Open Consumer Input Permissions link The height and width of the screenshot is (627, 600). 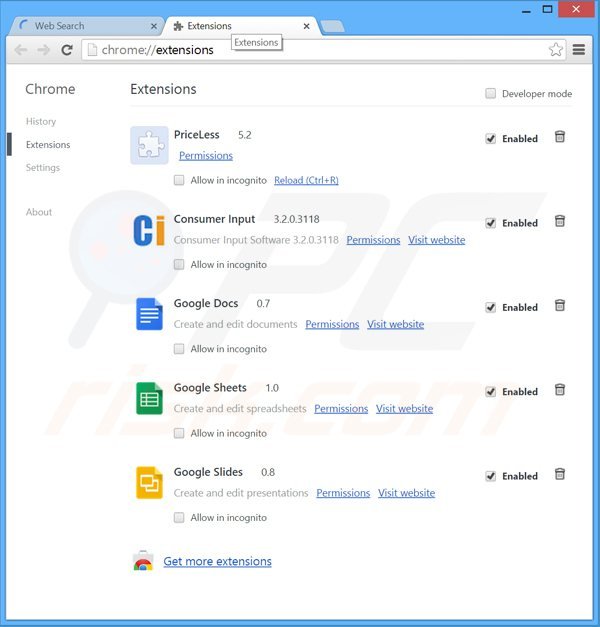coord(373,240)
